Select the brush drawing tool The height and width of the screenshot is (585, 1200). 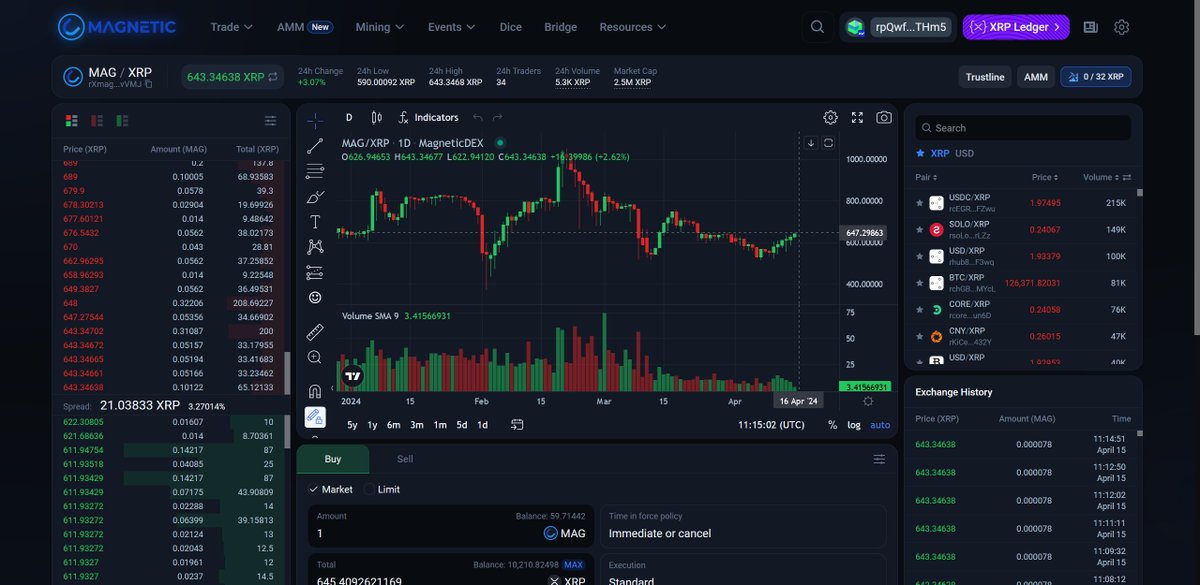tap(315, 197)
